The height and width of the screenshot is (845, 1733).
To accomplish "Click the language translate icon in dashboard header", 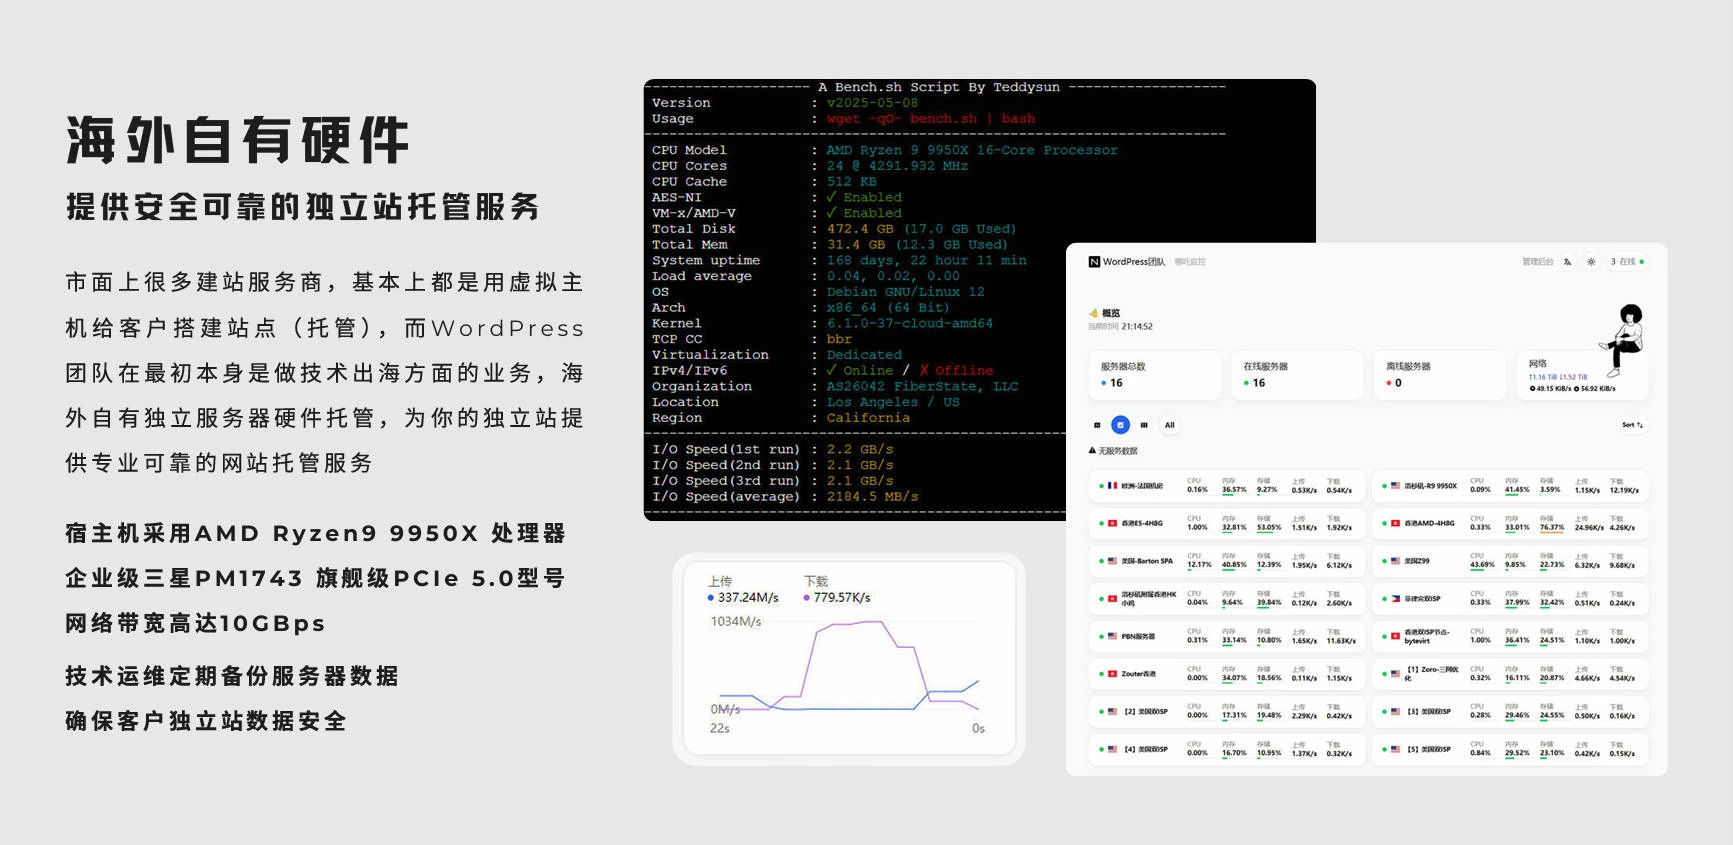I will pyautogui.click(x=1567, y=262).
